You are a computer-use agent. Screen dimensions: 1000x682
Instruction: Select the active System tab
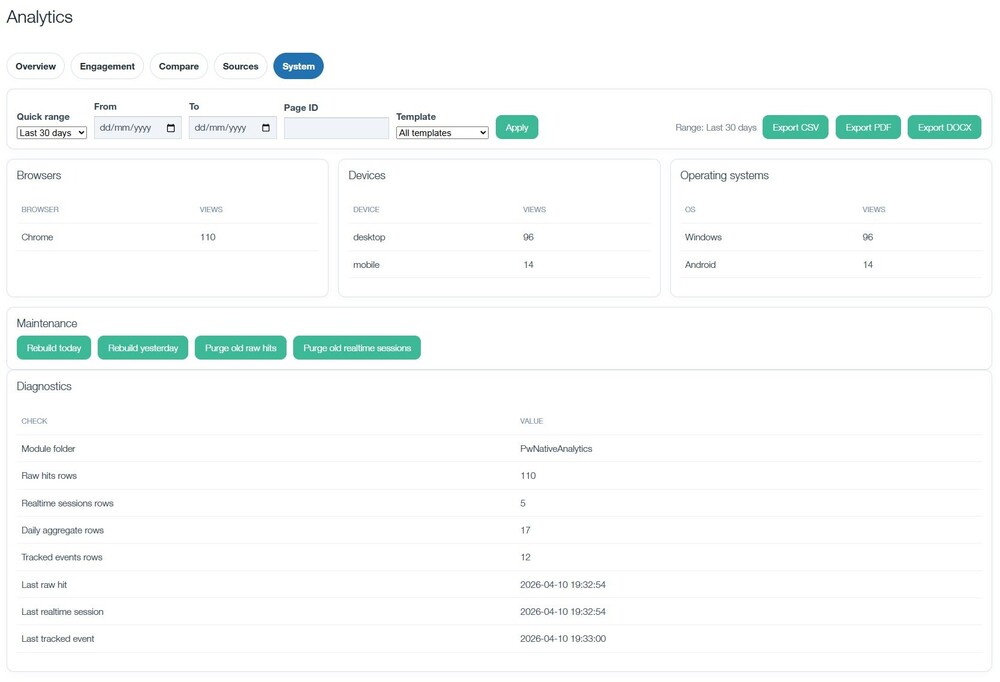(298, 66)
